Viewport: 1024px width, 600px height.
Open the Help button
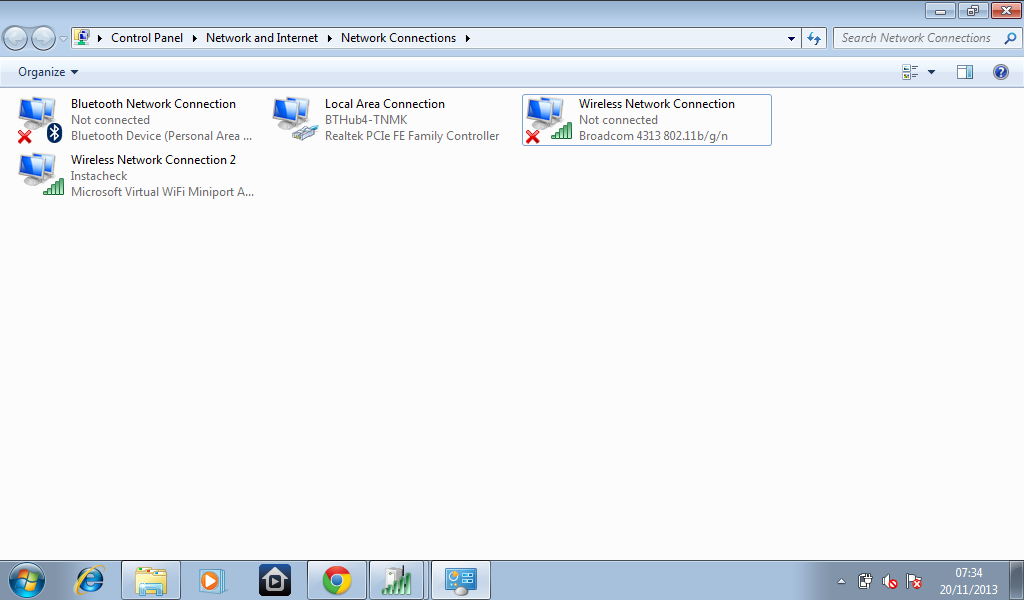(1000, 72)
